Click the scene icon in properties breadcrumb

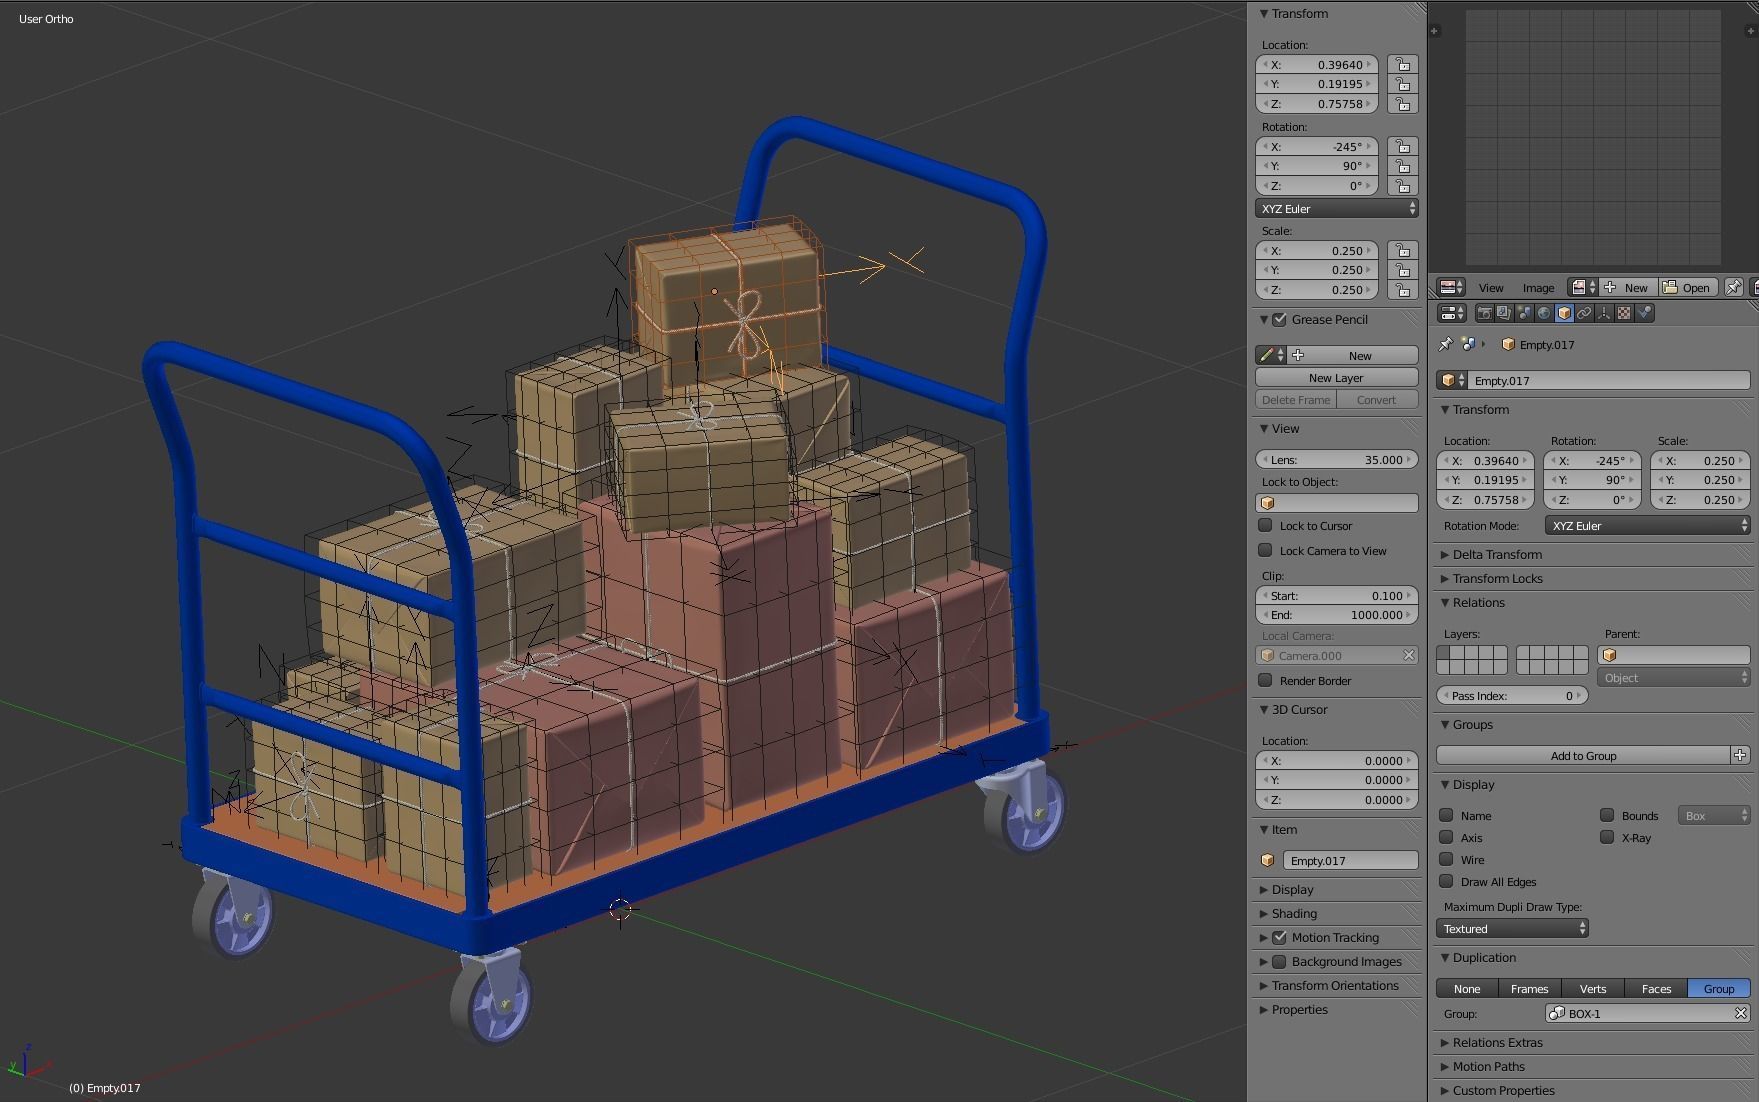coord(1468,344)
